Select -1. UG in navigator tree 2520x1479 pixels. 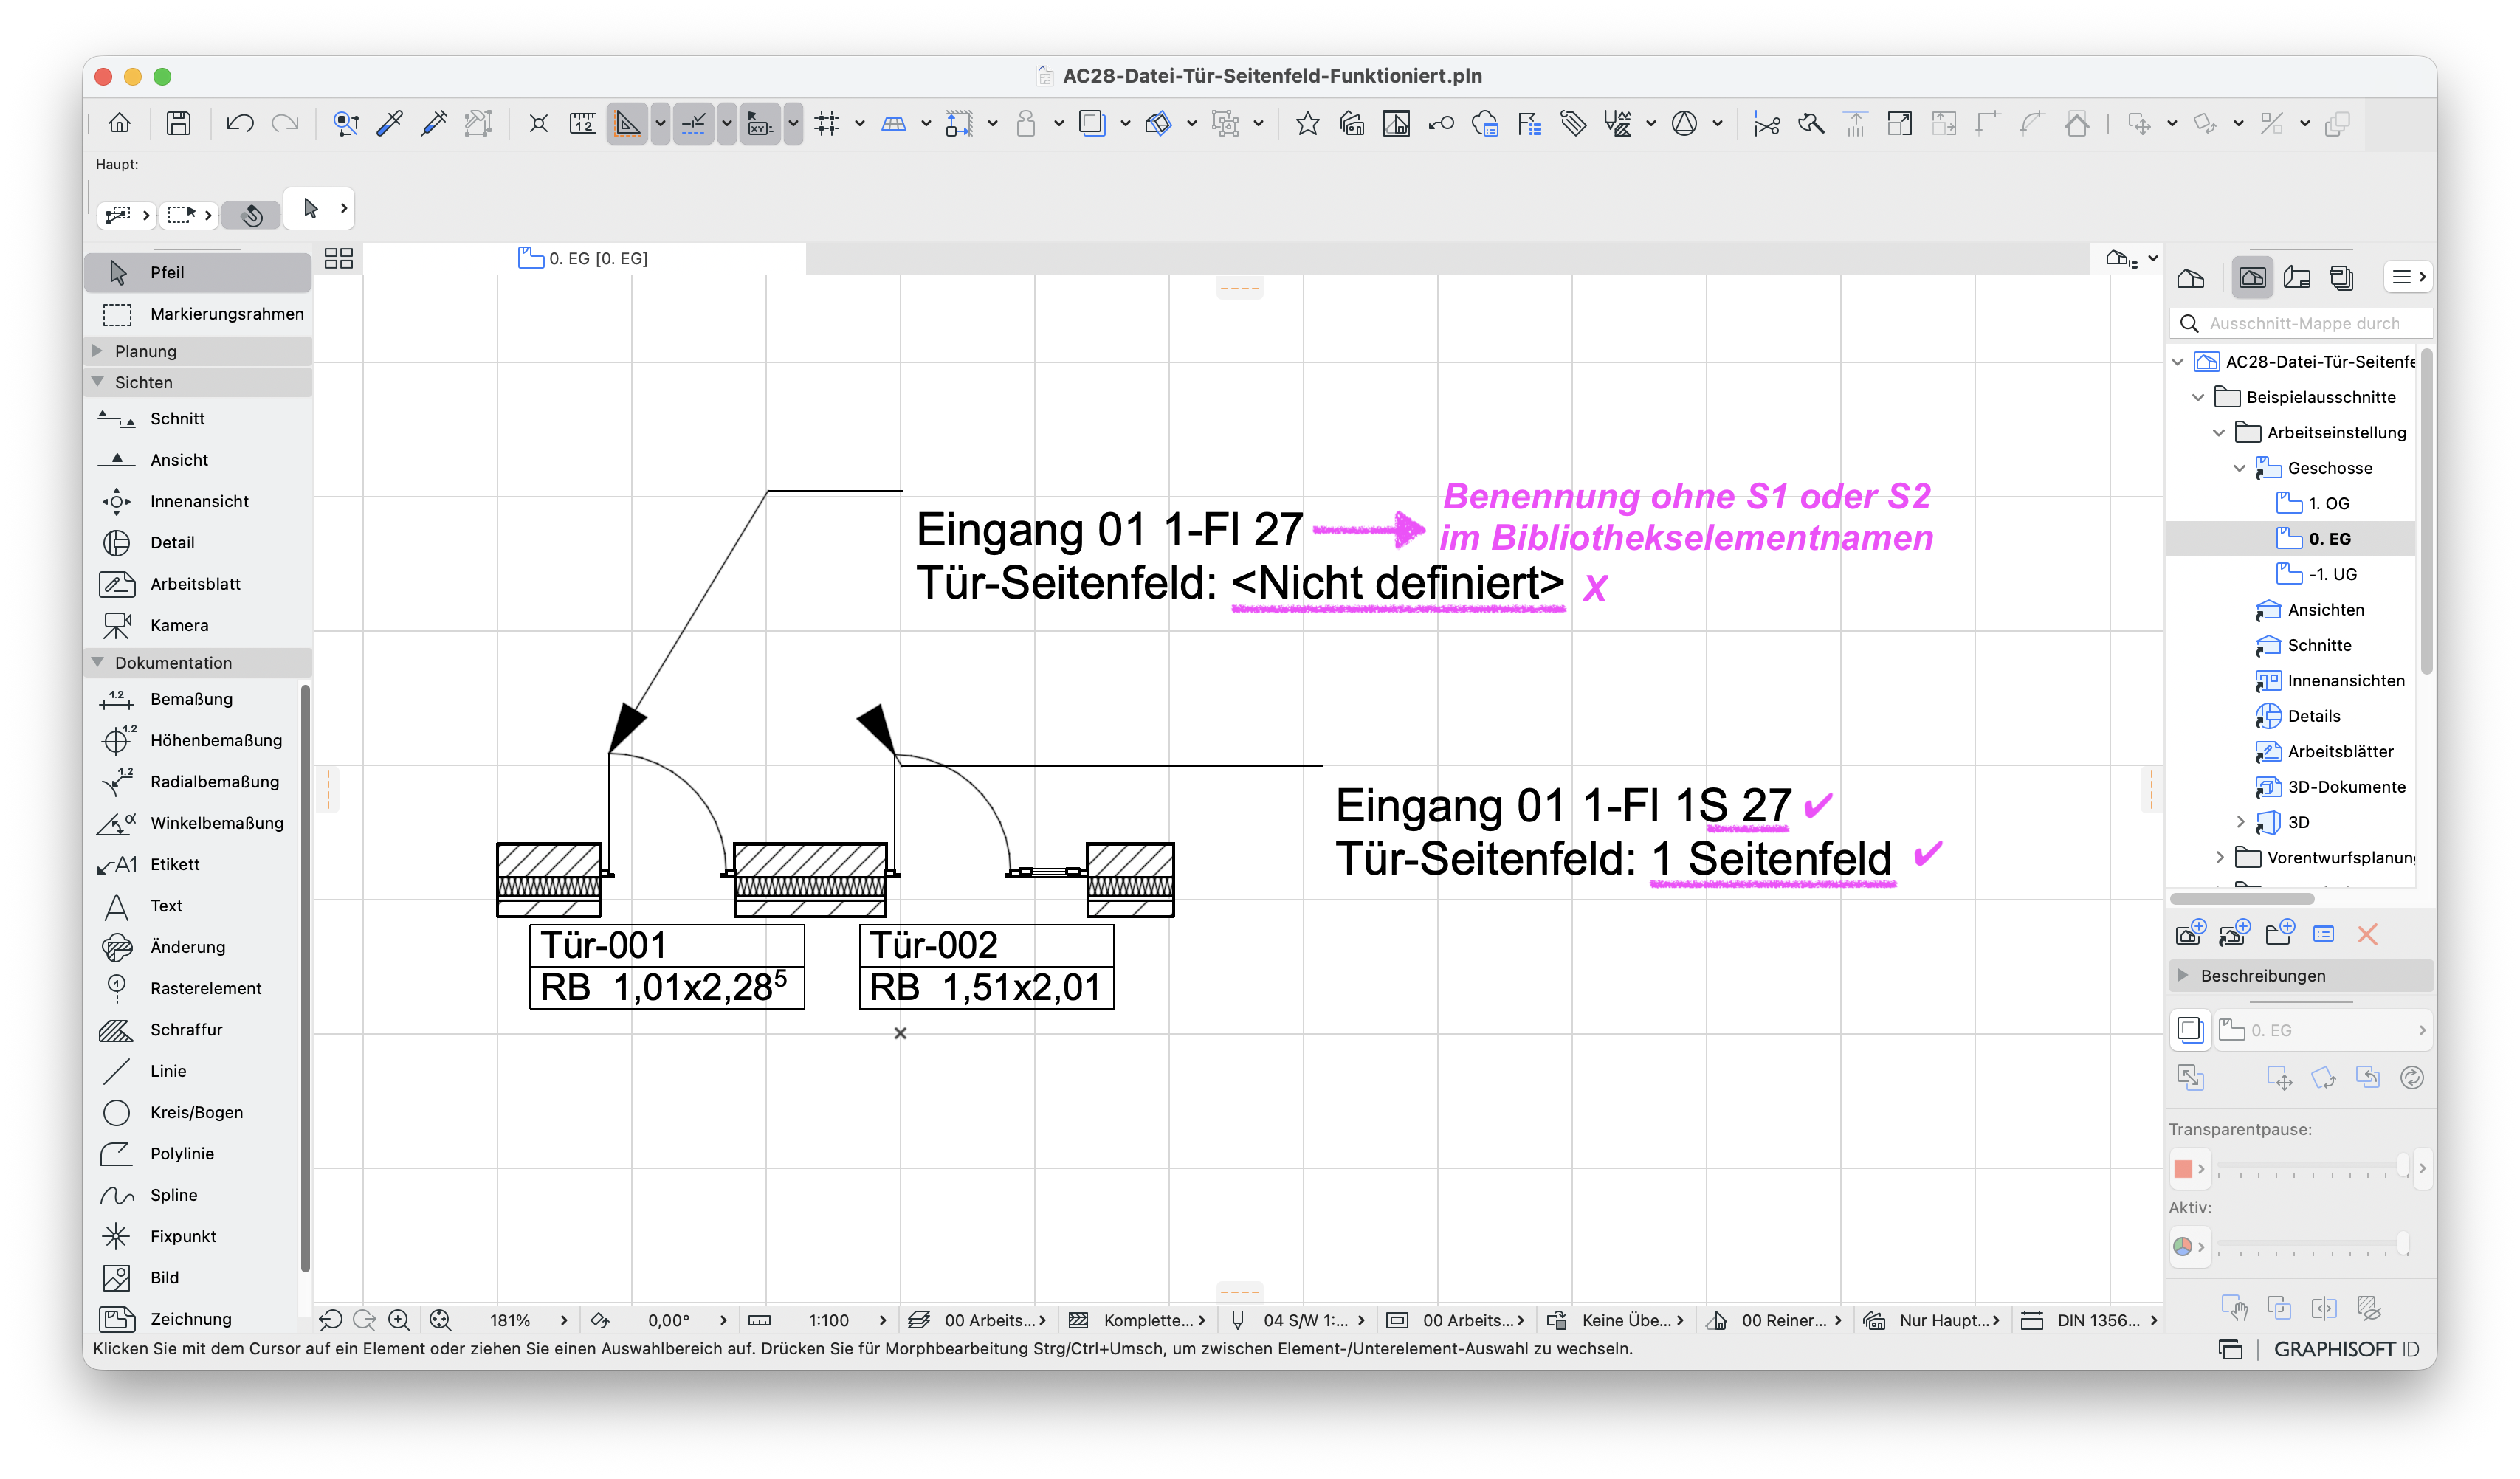(2332, 574)
